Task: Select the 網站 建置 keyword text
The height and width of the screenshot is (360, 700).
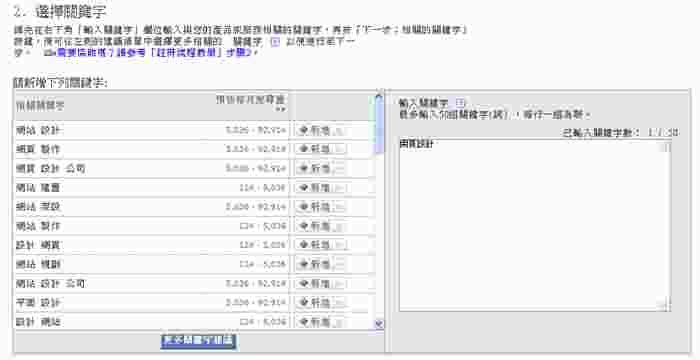Action: point(38,188)
